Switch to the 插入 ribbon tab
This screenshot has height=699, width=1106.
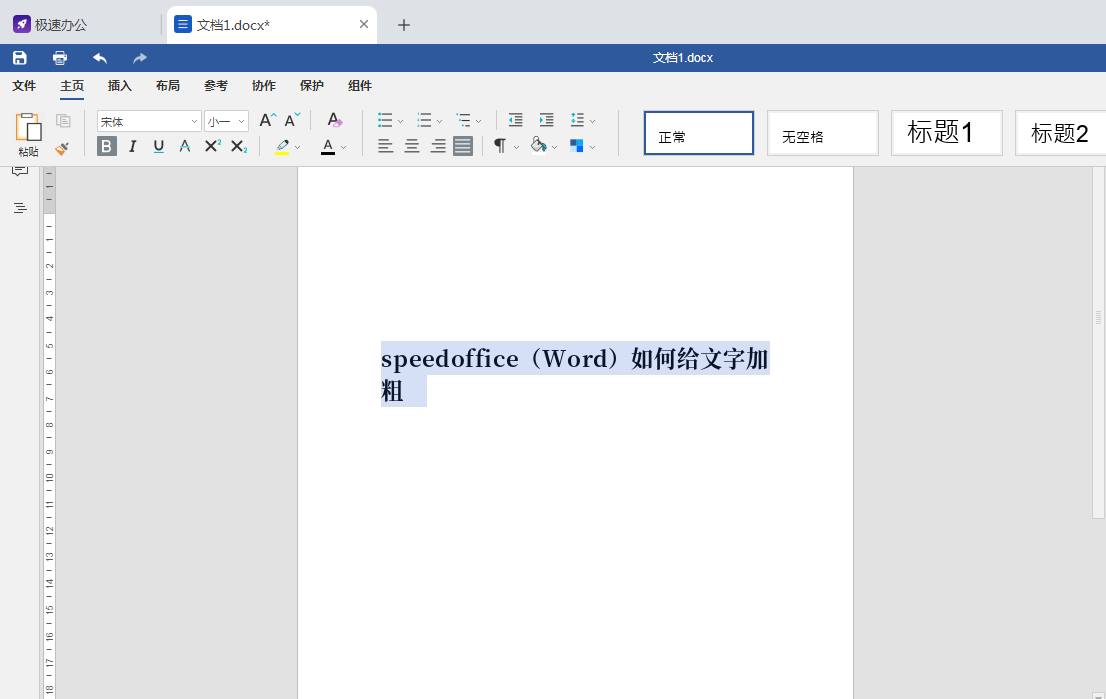coord(119,86)
